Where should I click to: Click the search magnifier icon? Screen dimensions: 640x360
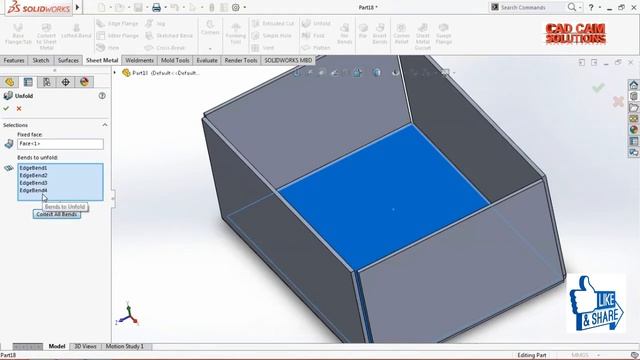[x=572, y=7]
